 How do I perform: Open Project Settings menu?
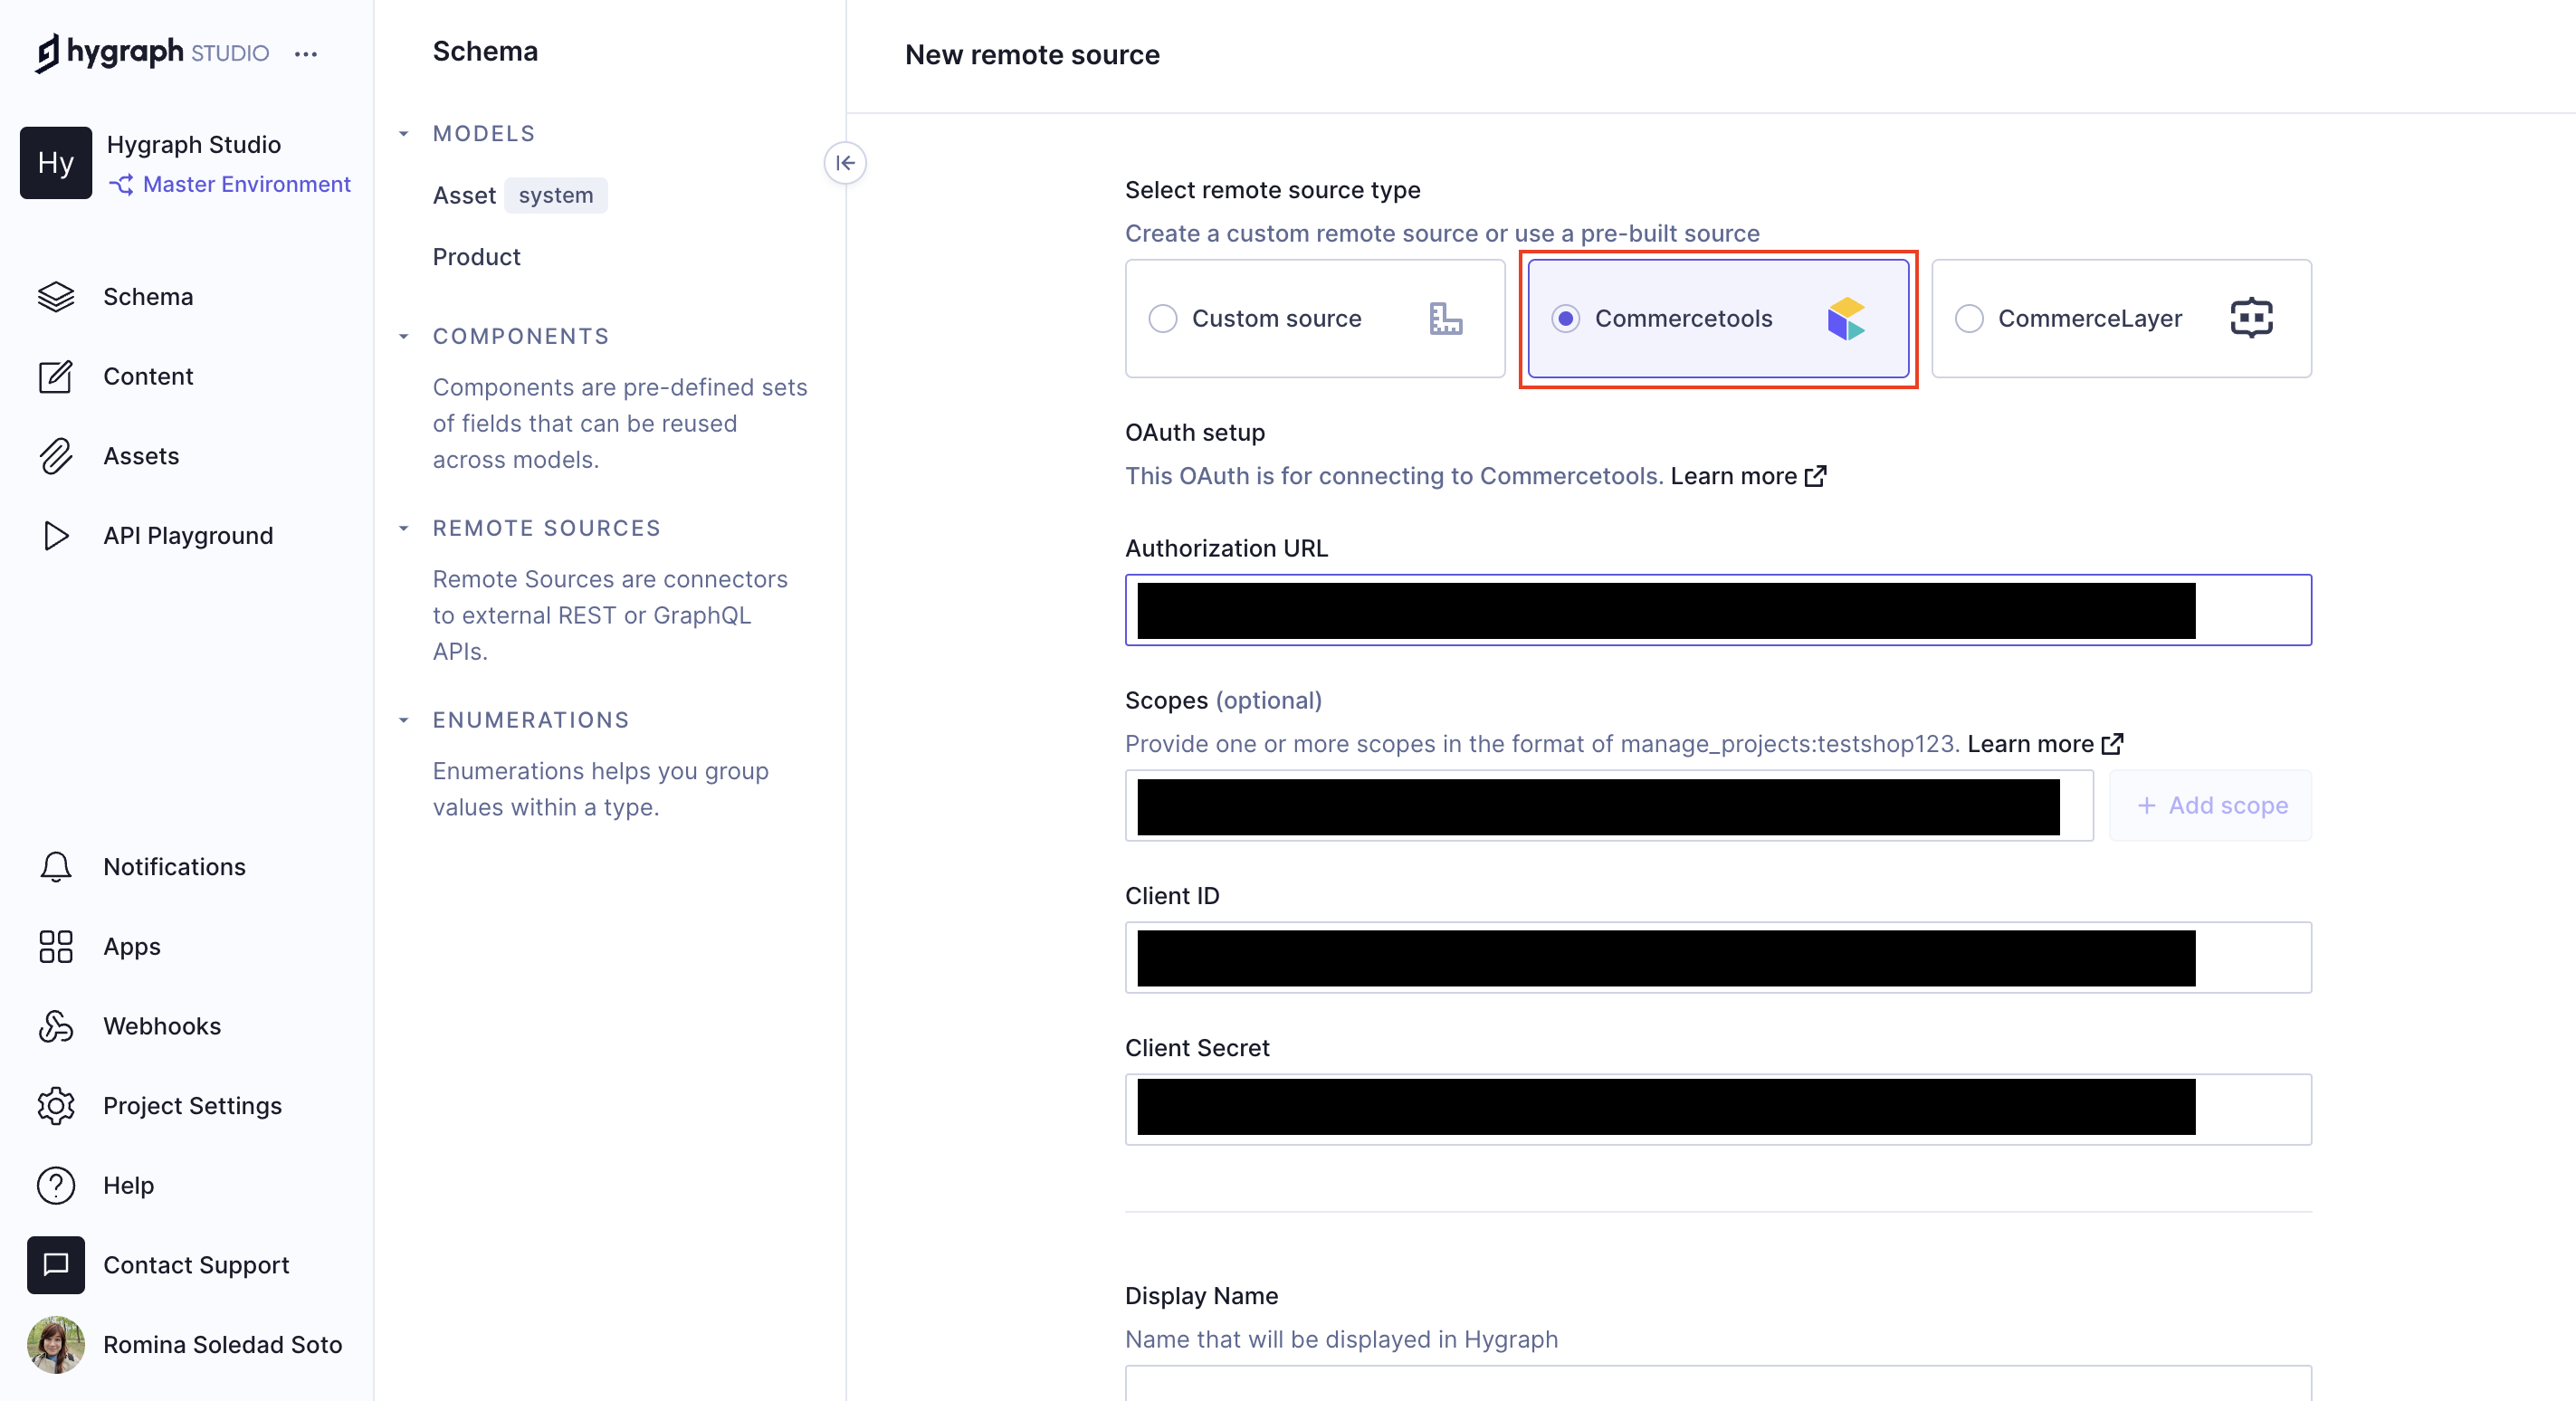tap(192, 1104)
